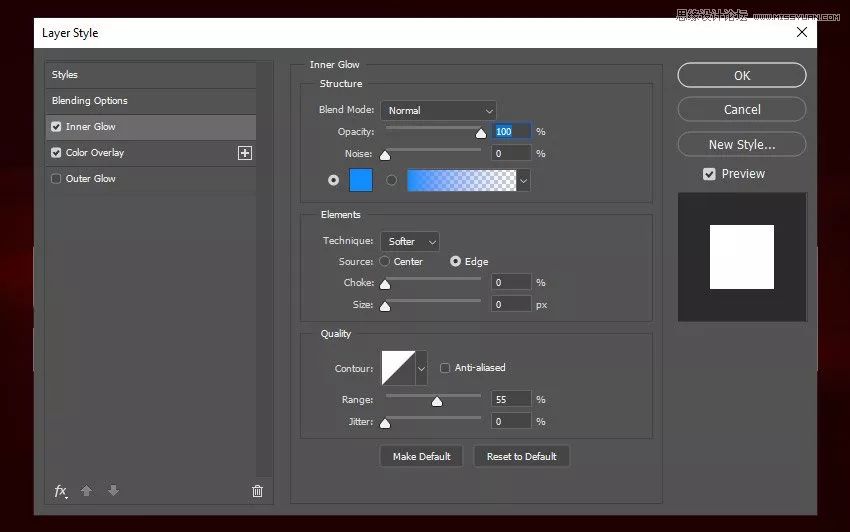Click the Cancel button
Viewport: 850px width, 532px height.
click(742, 110)
